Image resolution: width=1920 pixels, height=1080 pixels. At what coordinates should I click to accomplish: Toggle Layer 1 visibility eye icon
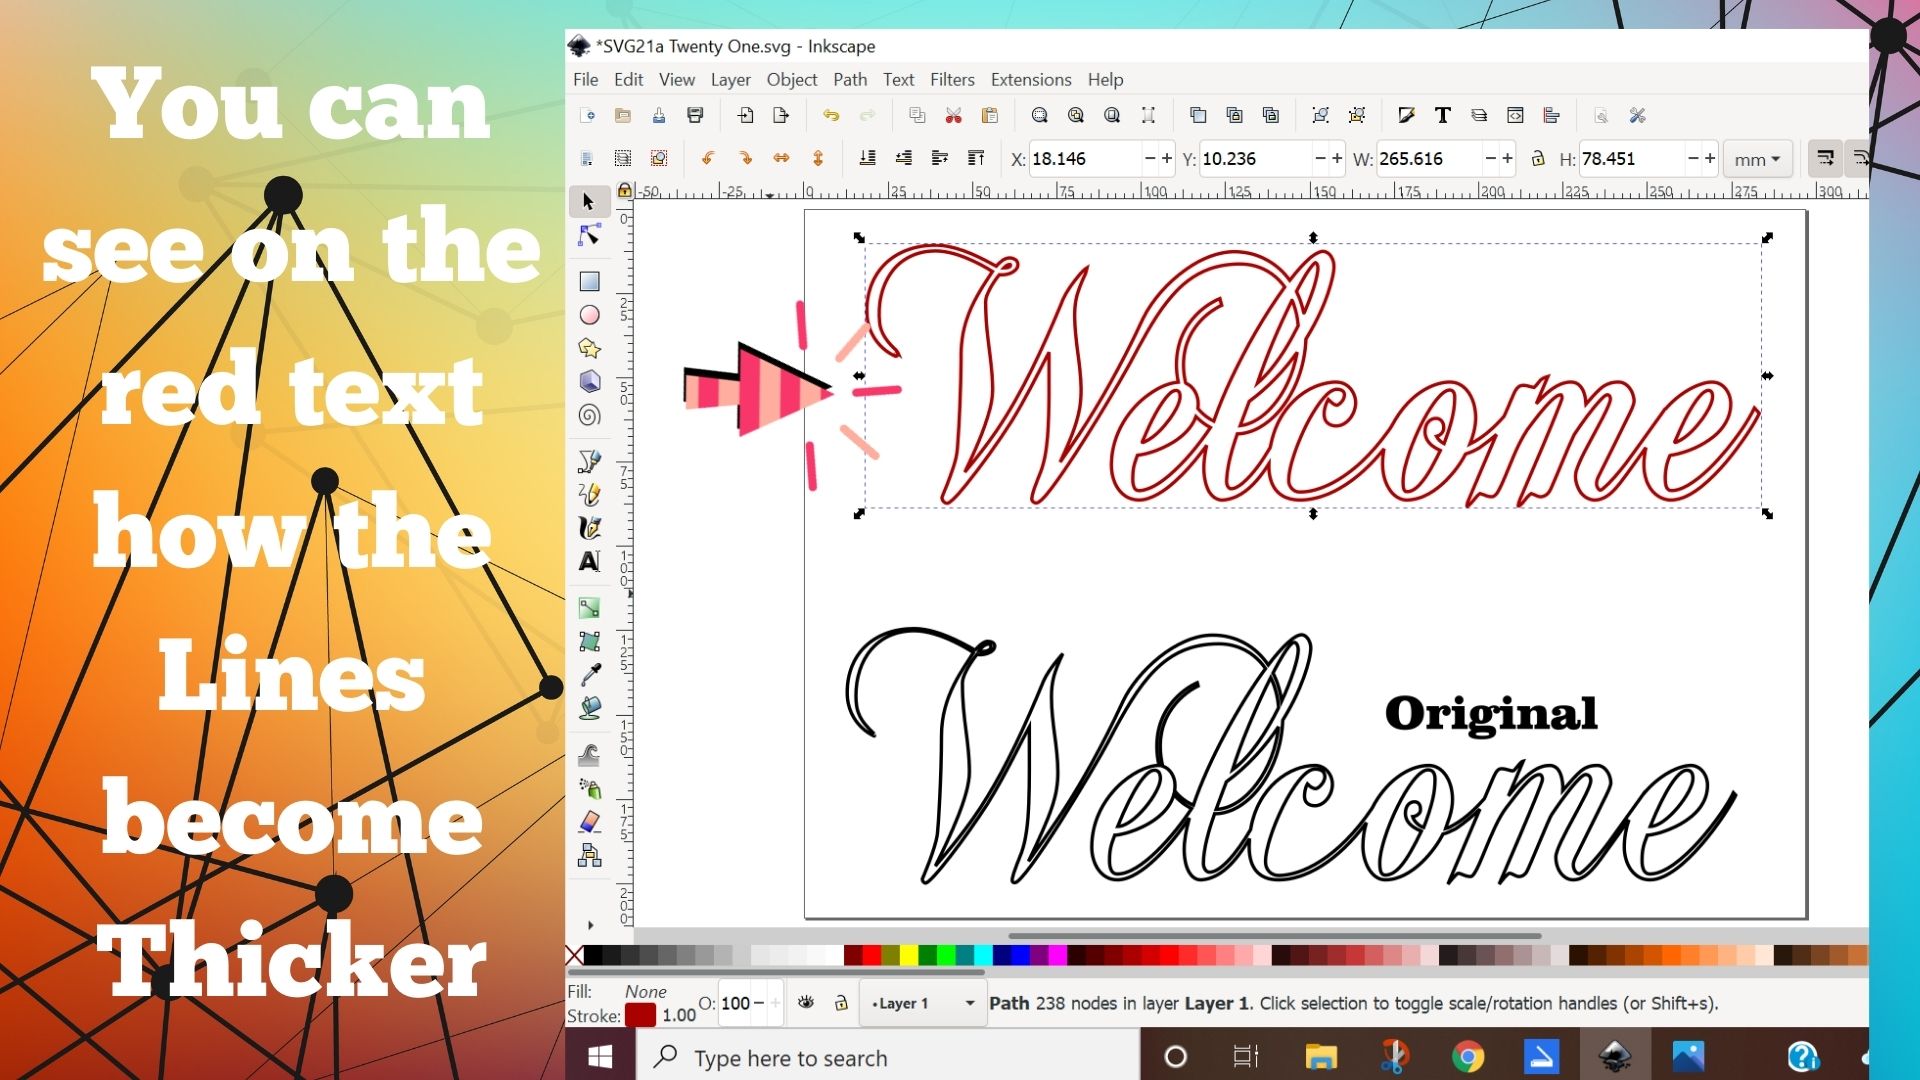[x=806, y=1002]
